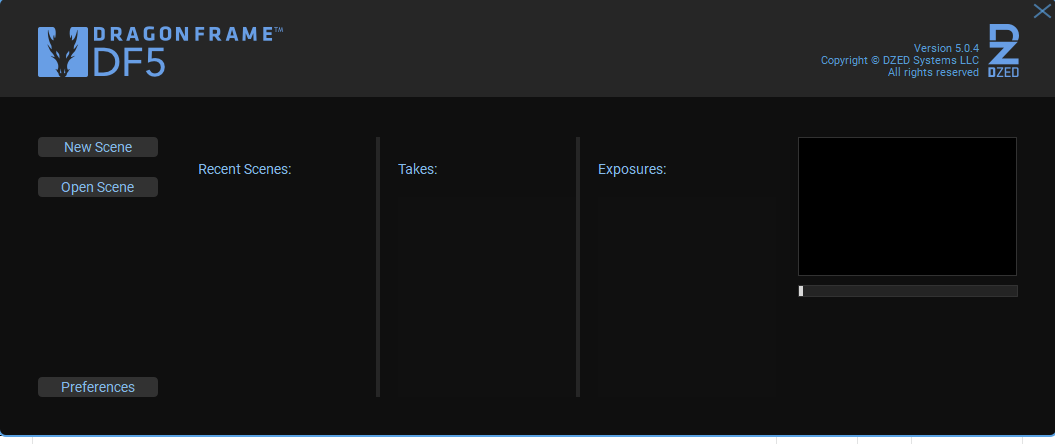Image resolution: width=1055 pixels, height=444 pixels.
Task: Select the Recent Scenes heading
Action: pos(244,169)
